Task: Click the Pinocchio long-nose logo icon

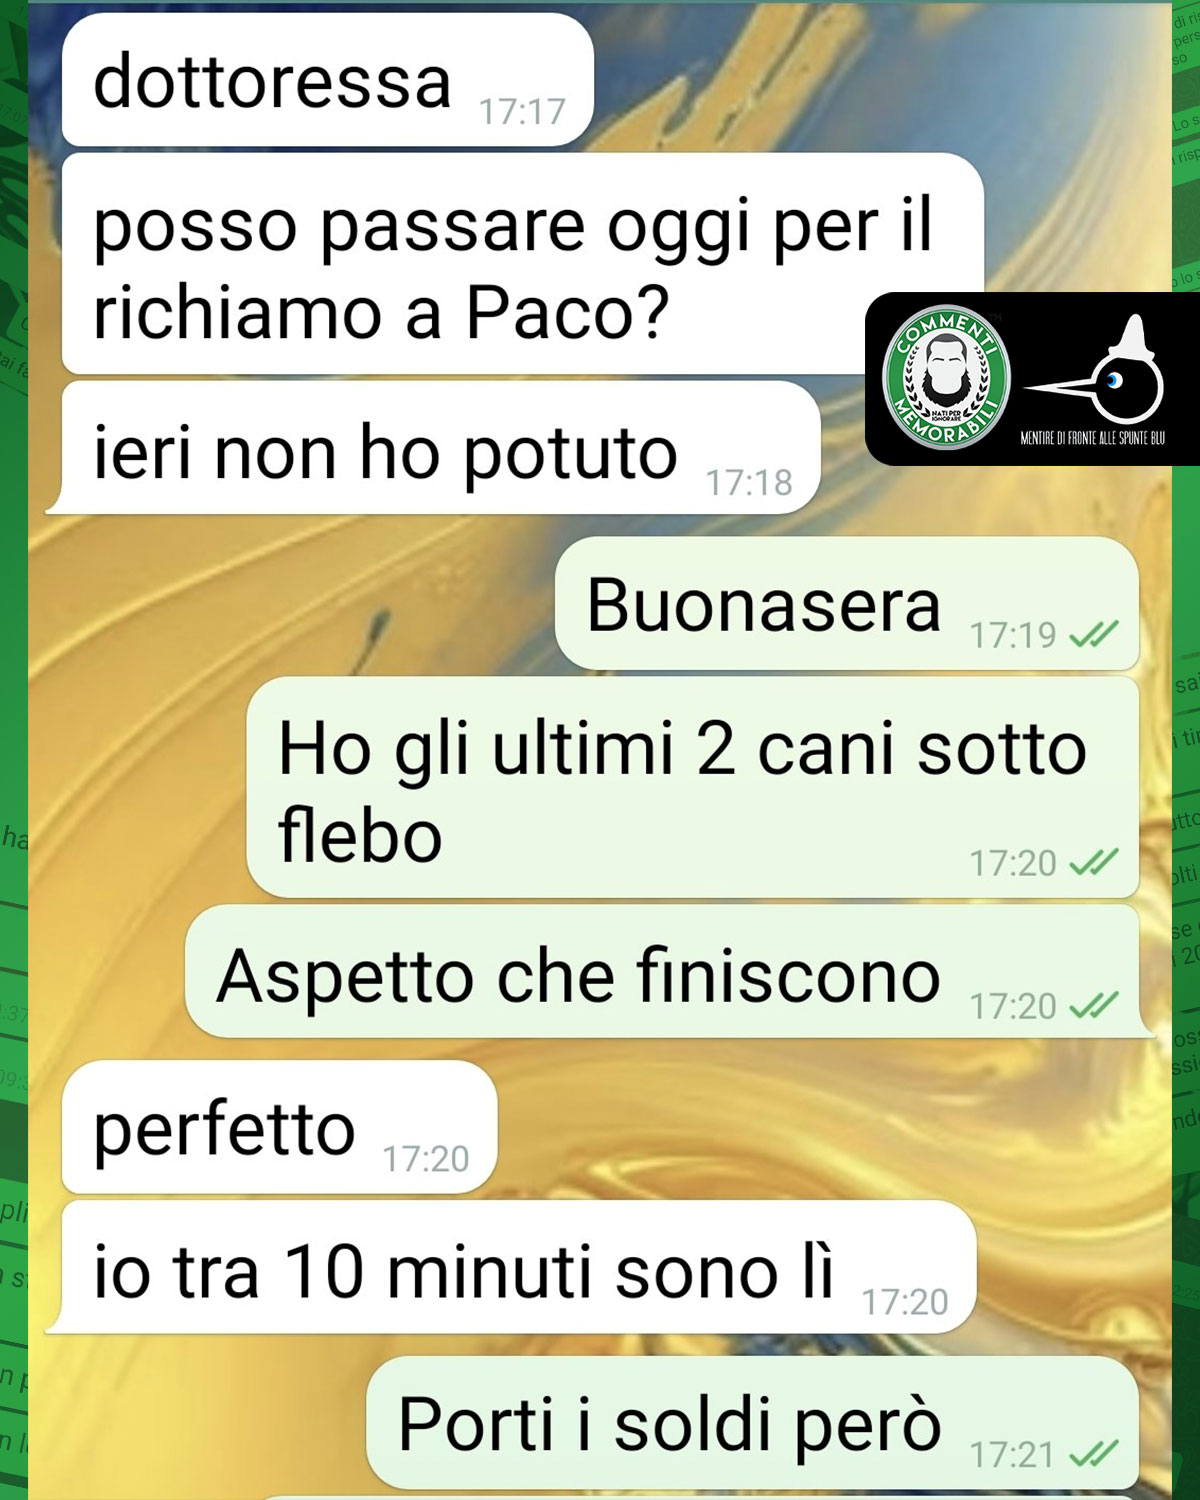Action: (1095, 372)
